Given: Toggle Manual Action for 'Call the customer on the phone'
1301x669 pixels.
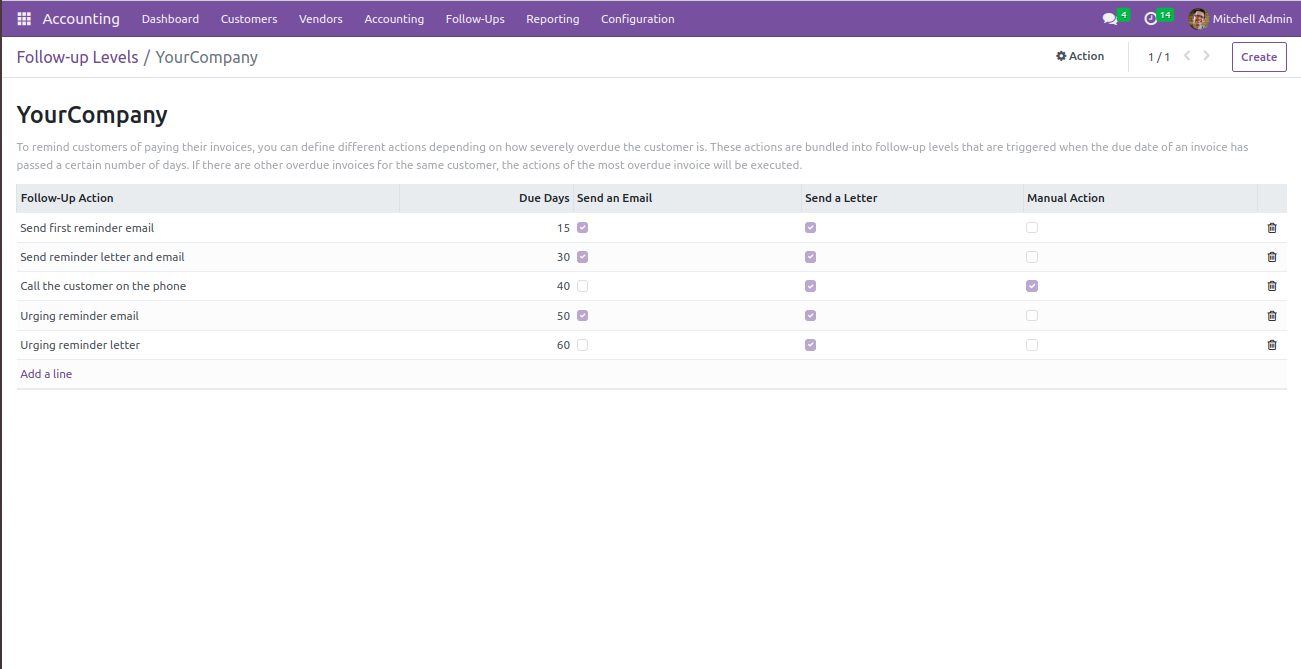Looking at the screenshot, I should tap(1032, 286).
